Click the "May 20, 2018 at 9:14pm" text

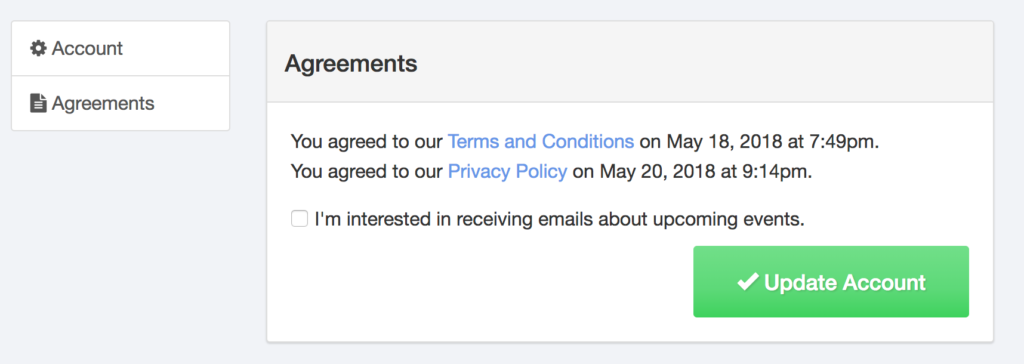tap(705, 172)
